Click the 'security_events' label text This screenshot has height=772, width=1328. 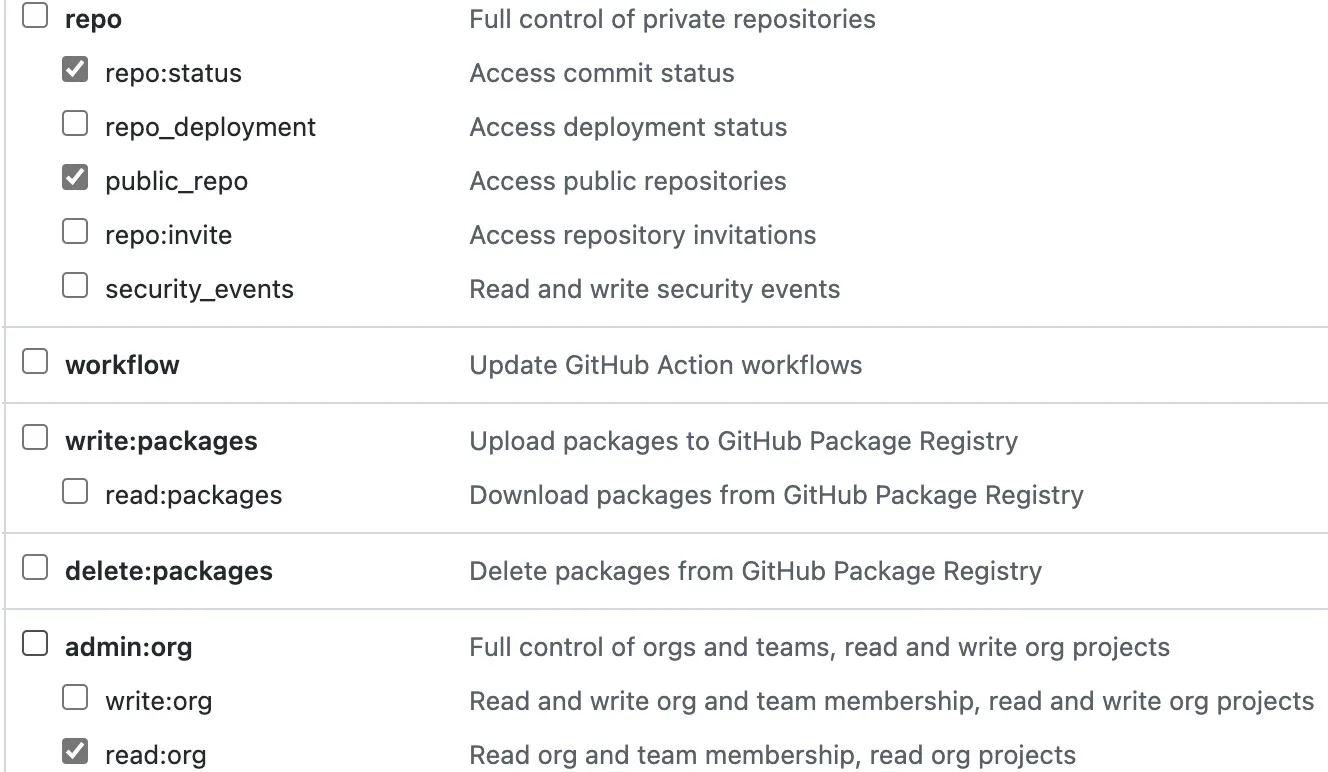[x=199, y=289]
